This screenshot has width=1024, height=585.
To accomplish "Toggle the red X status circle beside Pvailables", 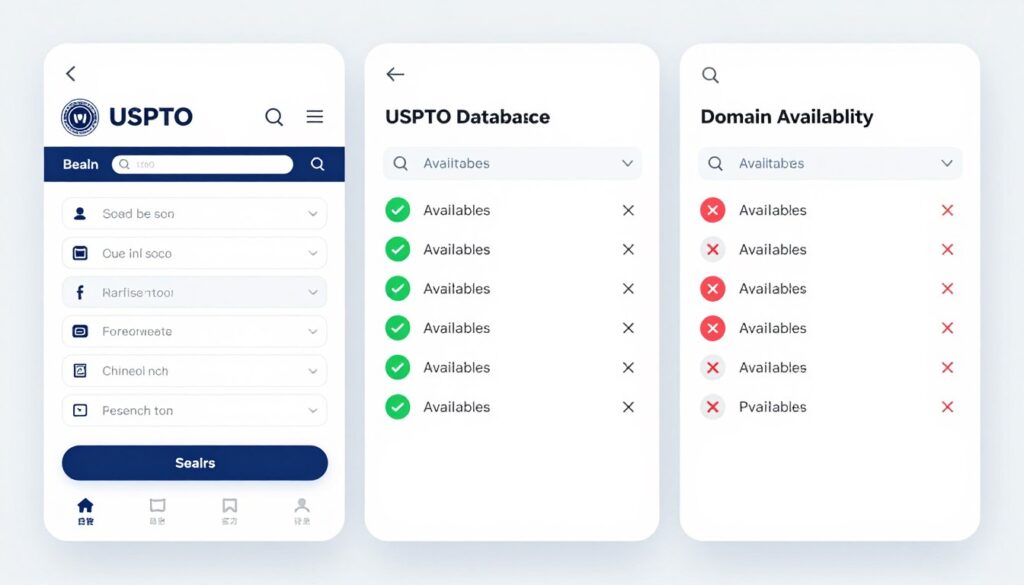I will (712, 407).
